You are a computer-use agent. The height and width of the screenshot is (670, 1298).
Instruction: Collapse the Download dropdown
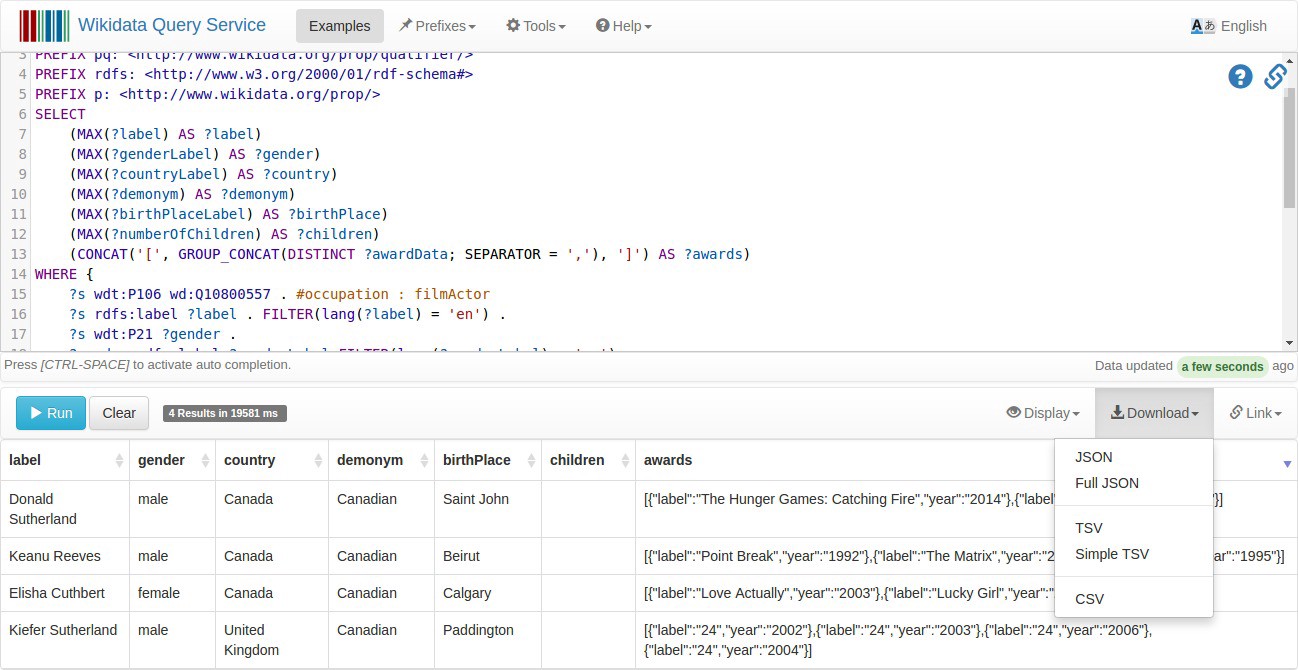tap(1154, 413)
